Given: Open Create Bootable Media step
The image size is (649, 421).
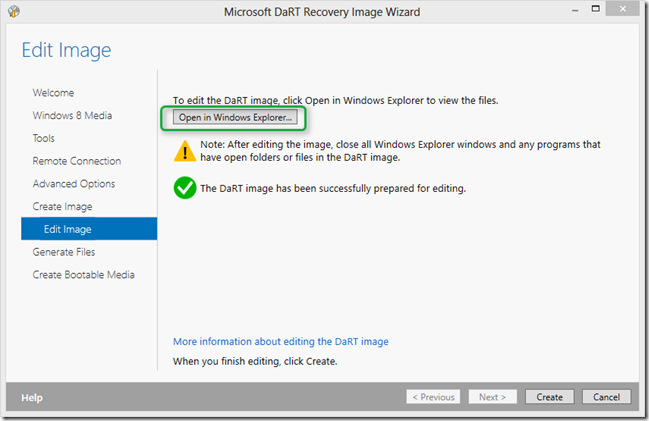Looking at the screenshot, I should pyautogui.click(x=84, y=275).
